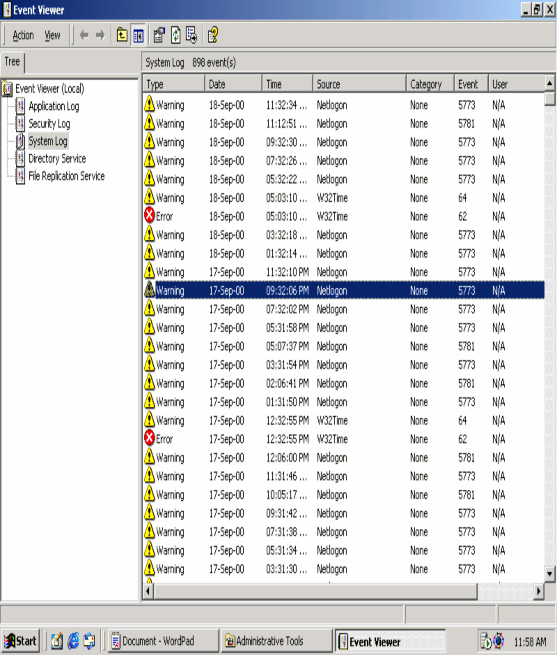Viewport: 557px width, 655px height.
Task: Click the horizontal scrollbar thumb
Action: coord(315,592)
